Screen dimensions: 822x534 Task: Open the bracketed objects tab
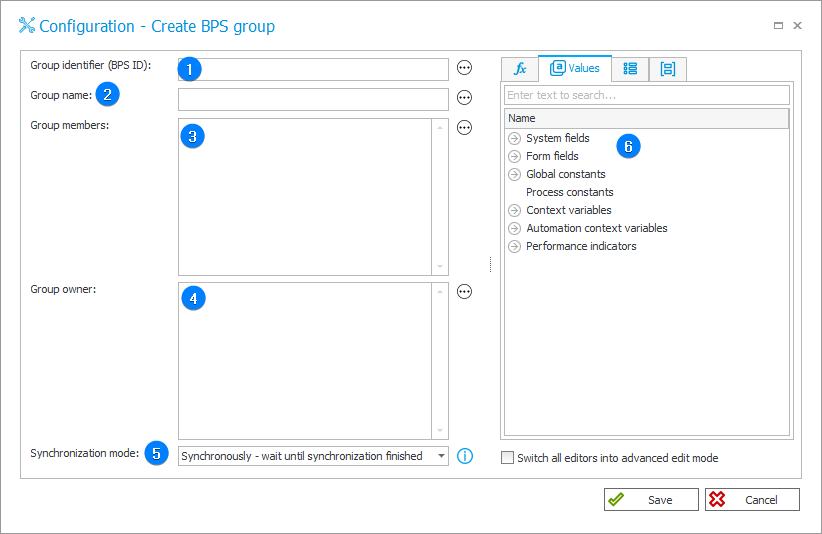667,69
